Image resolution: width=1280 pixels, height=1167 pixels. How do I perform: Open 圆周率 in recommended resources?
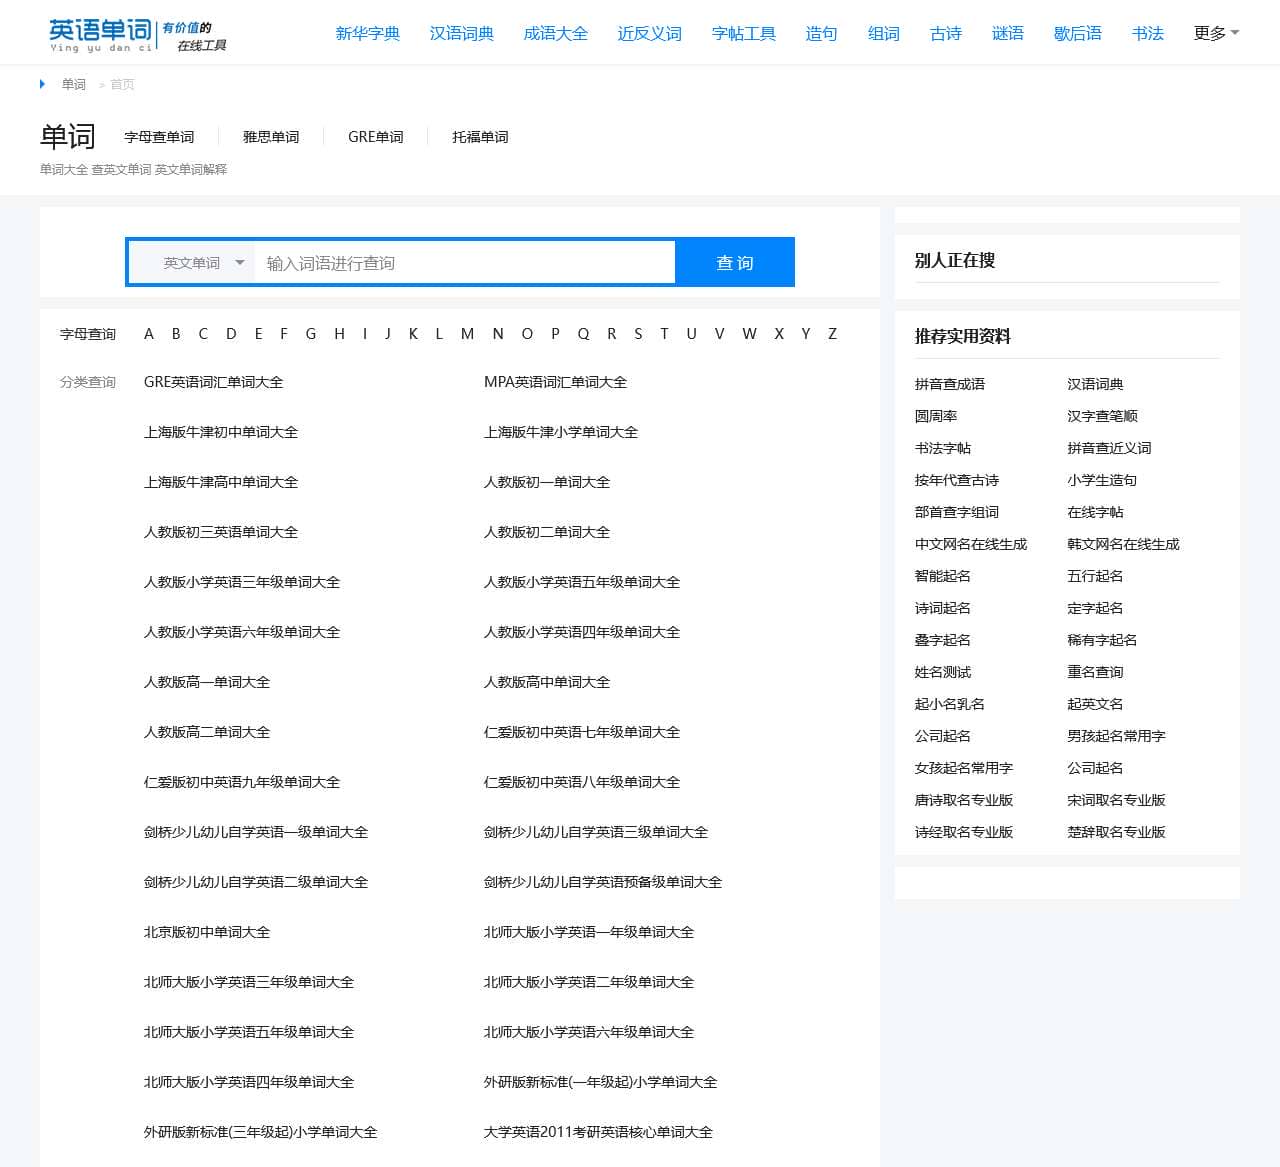pyautogui.click(x=936, y=416)
